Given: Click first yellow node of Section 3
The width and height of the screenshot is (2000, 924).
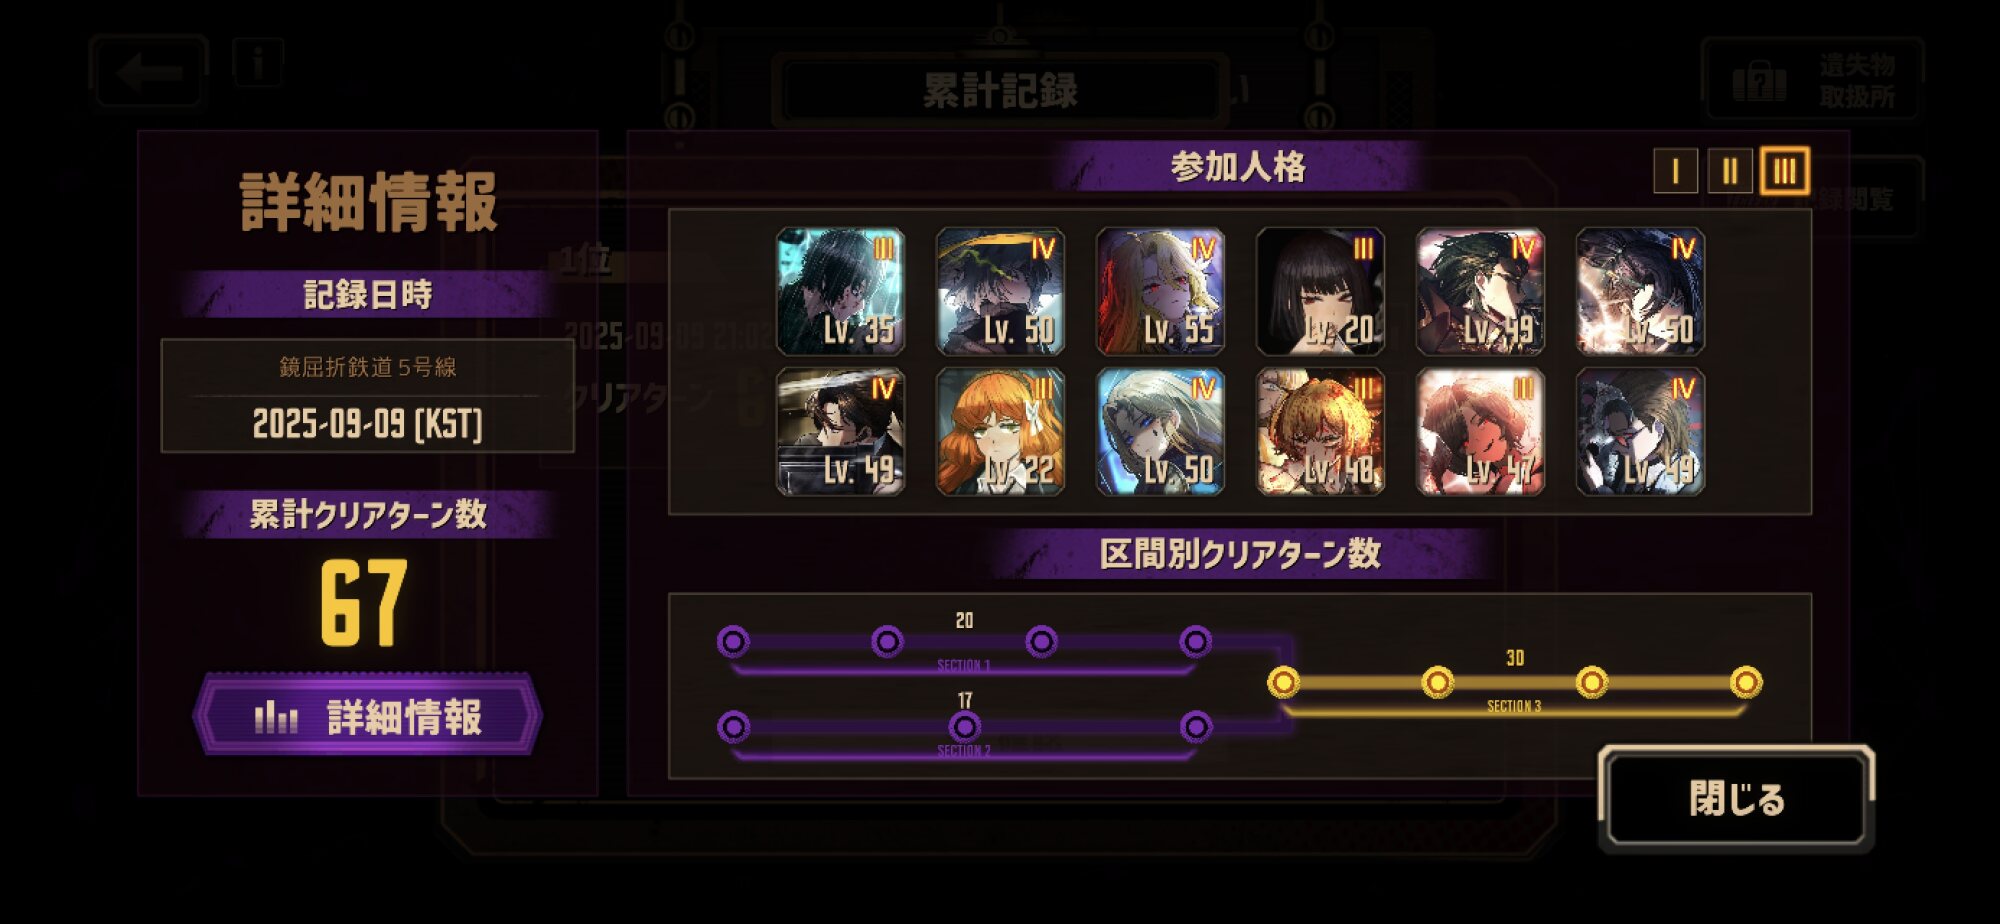Looking at the screenshot, I should pos(1283,683).
